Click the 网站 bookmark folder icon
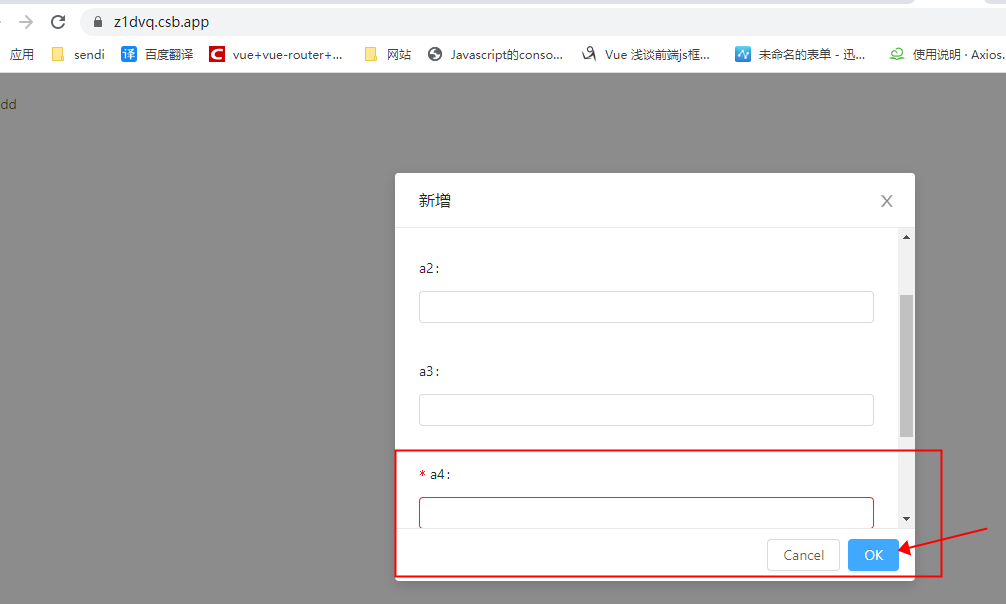Viewport: 1006px width, 604px height. click(x=369, y=54)
